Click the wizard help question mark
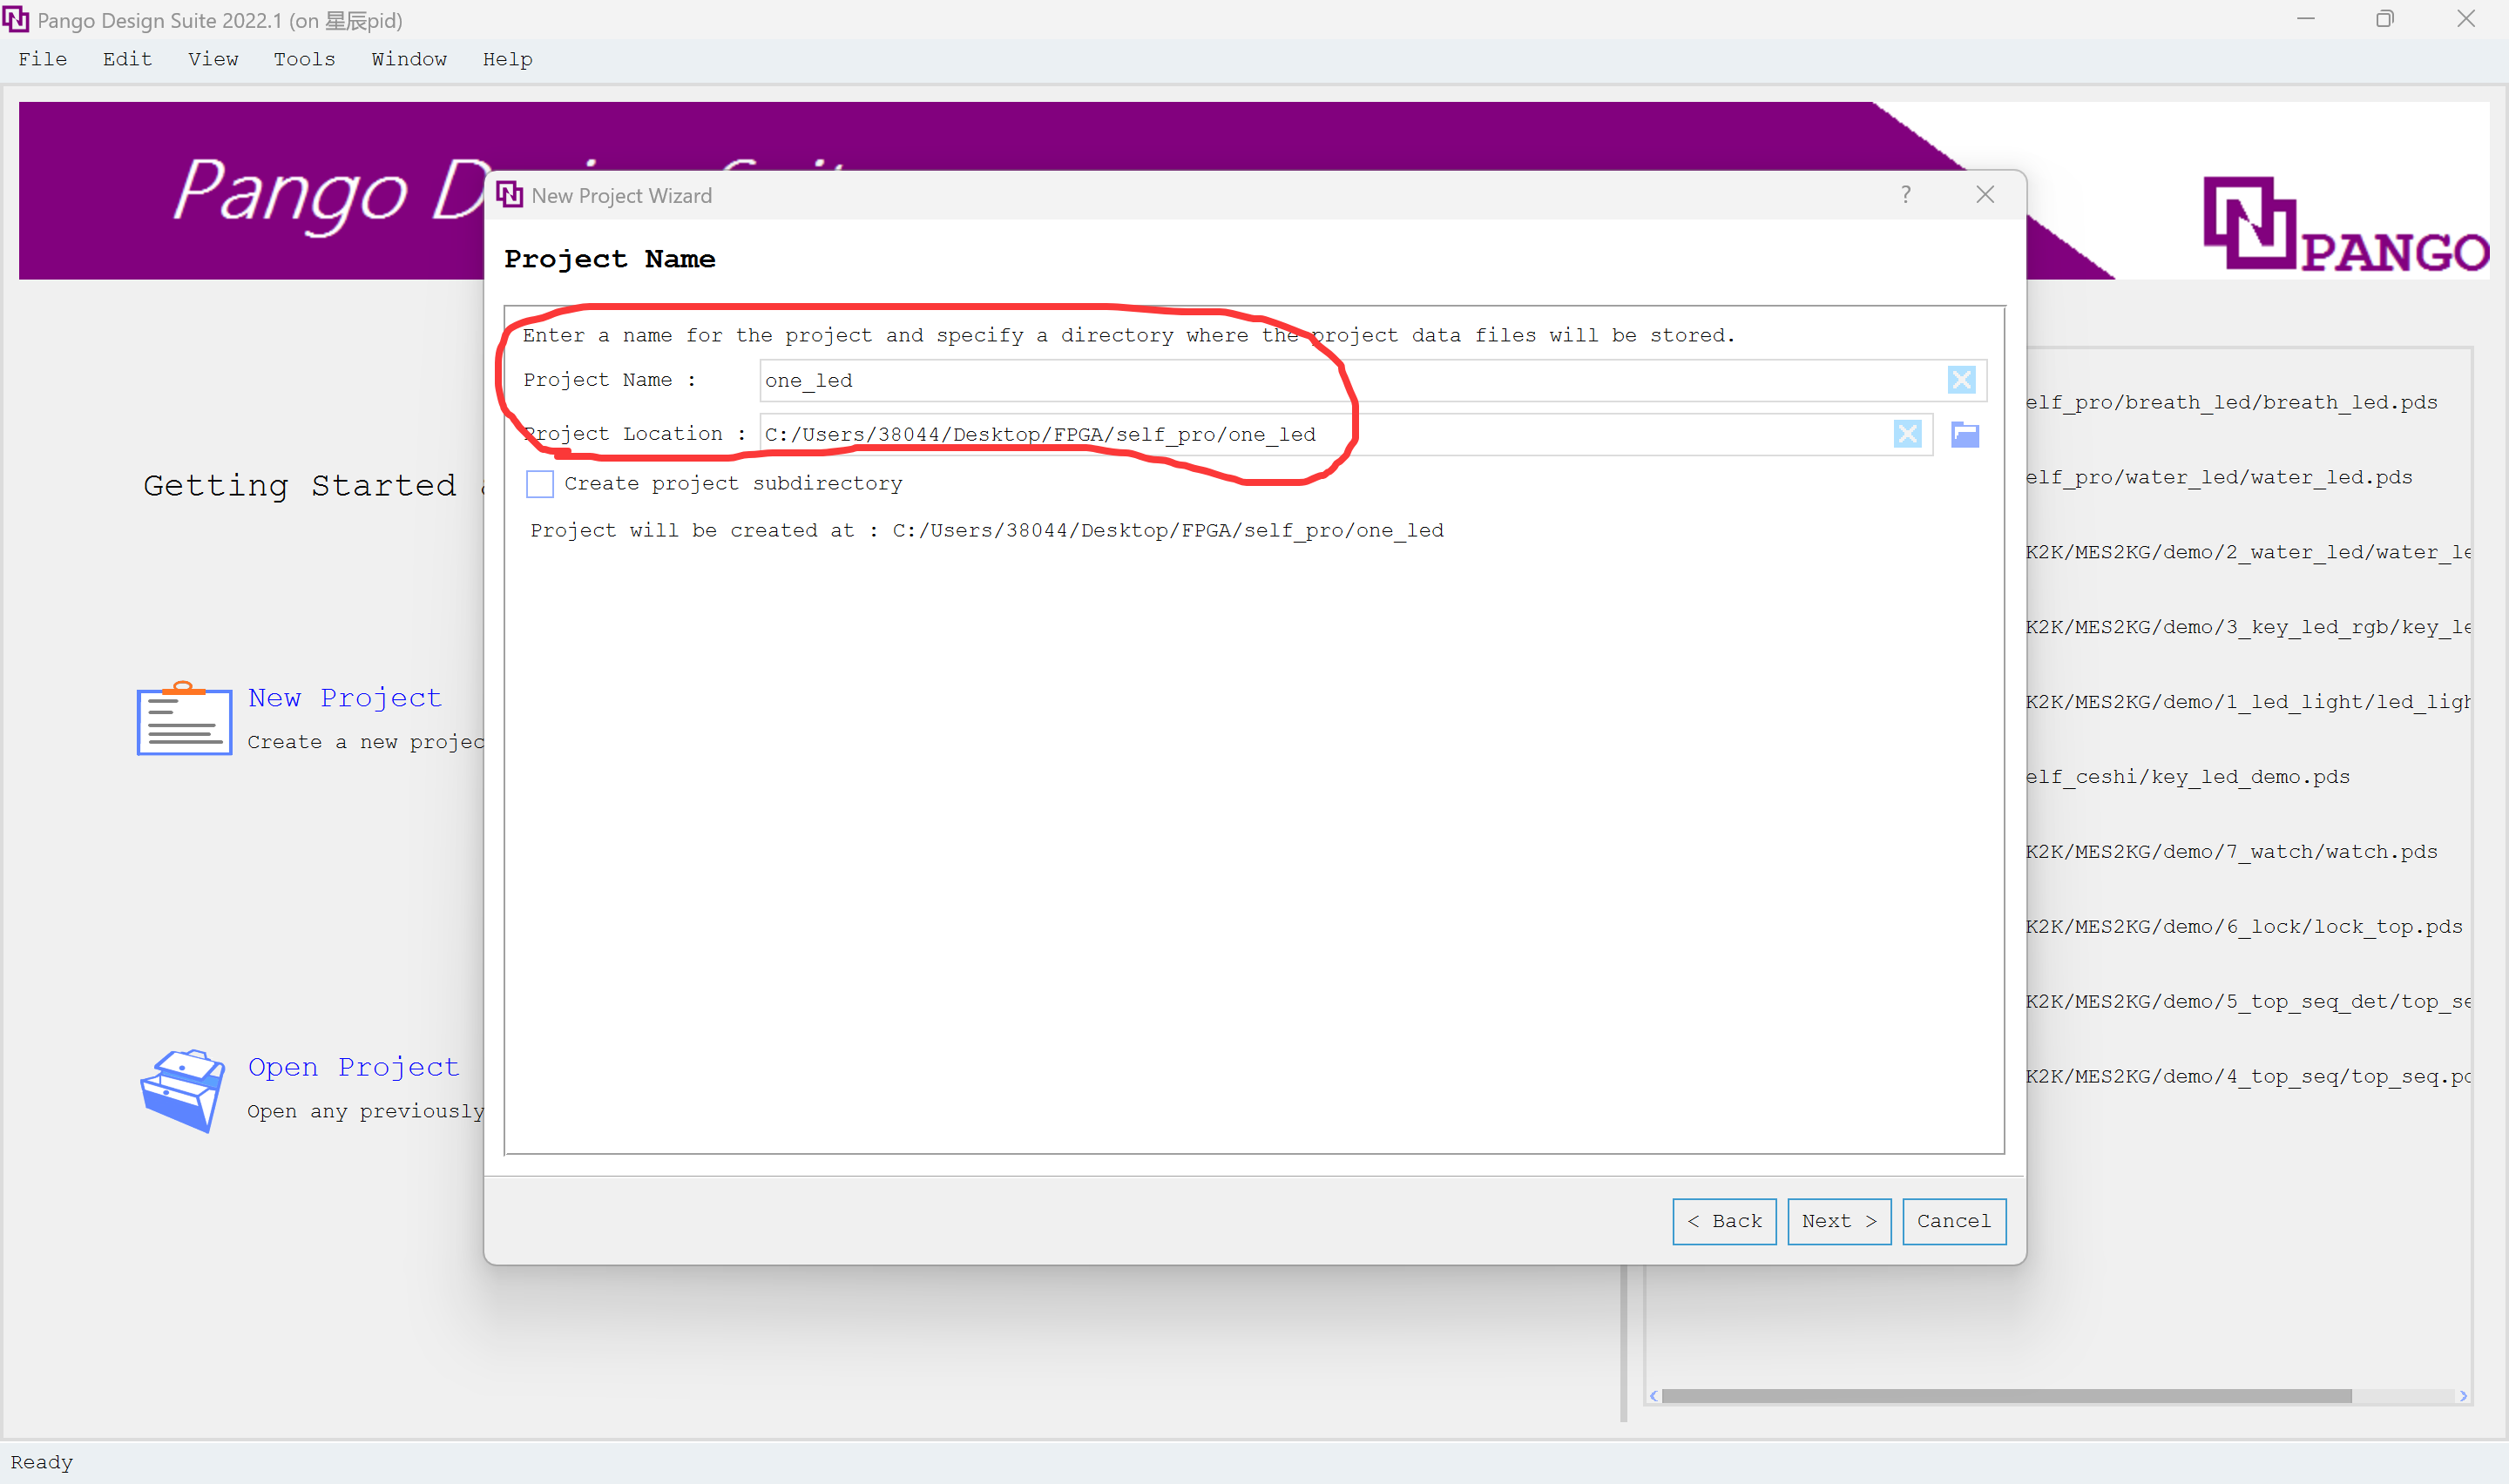This screenshot has width=2509, height=1484. point(1906,195)
